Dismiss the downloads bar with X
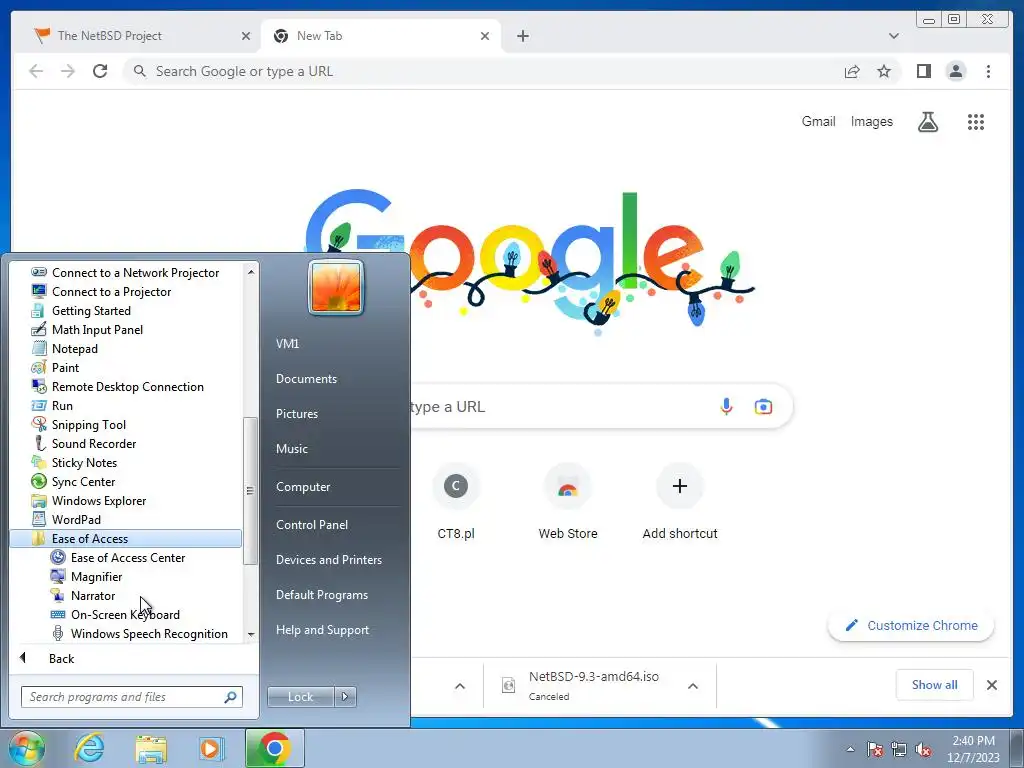The height and width of the screenshot is (768, 1024). [991, 684]
